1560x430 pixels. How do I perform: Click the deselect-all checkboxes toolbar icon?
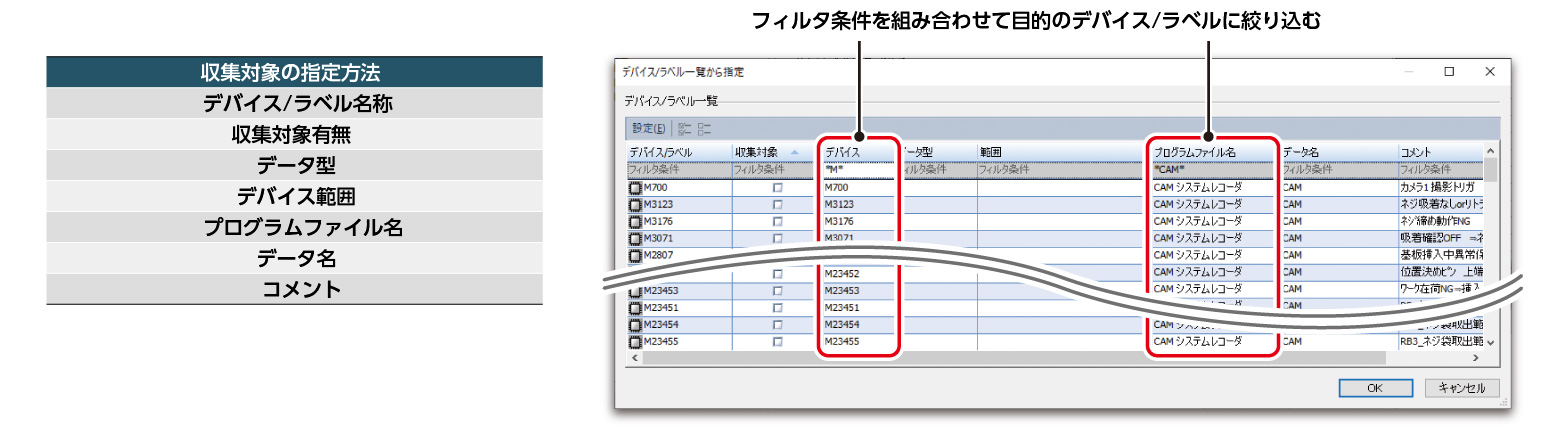(x=705, y=128)
